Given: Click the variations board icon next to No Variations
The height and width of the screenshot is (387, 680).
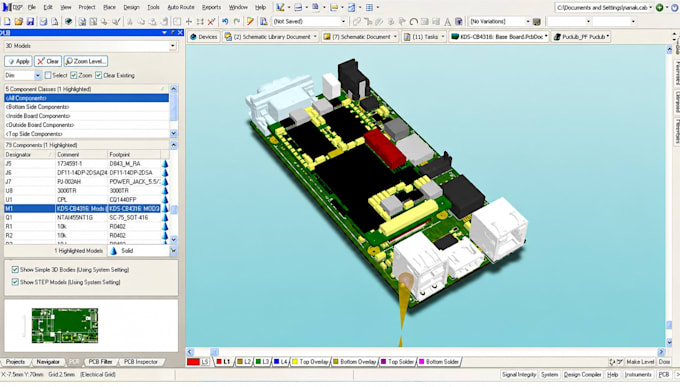Looking at the screenshot, I should 537,21.
